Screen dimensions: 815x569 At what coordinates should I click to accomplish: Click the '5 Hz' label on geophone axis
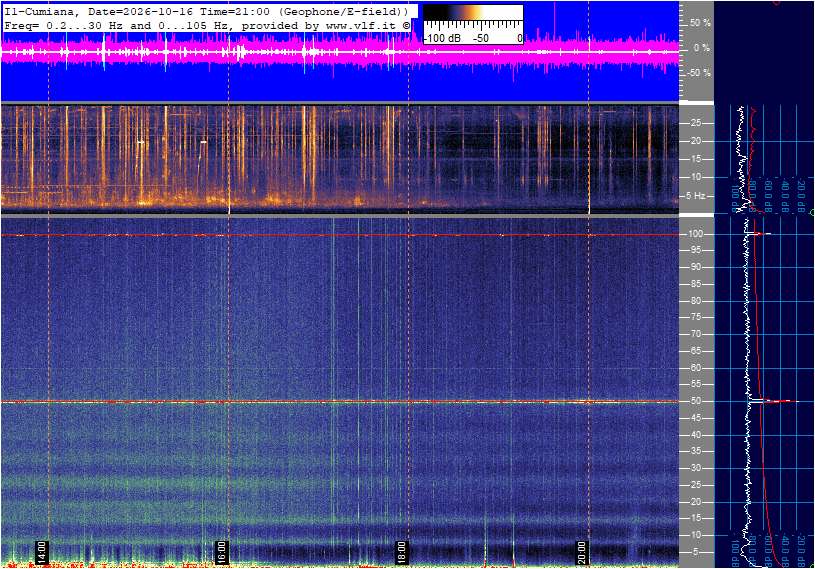(x=695, y=196)
